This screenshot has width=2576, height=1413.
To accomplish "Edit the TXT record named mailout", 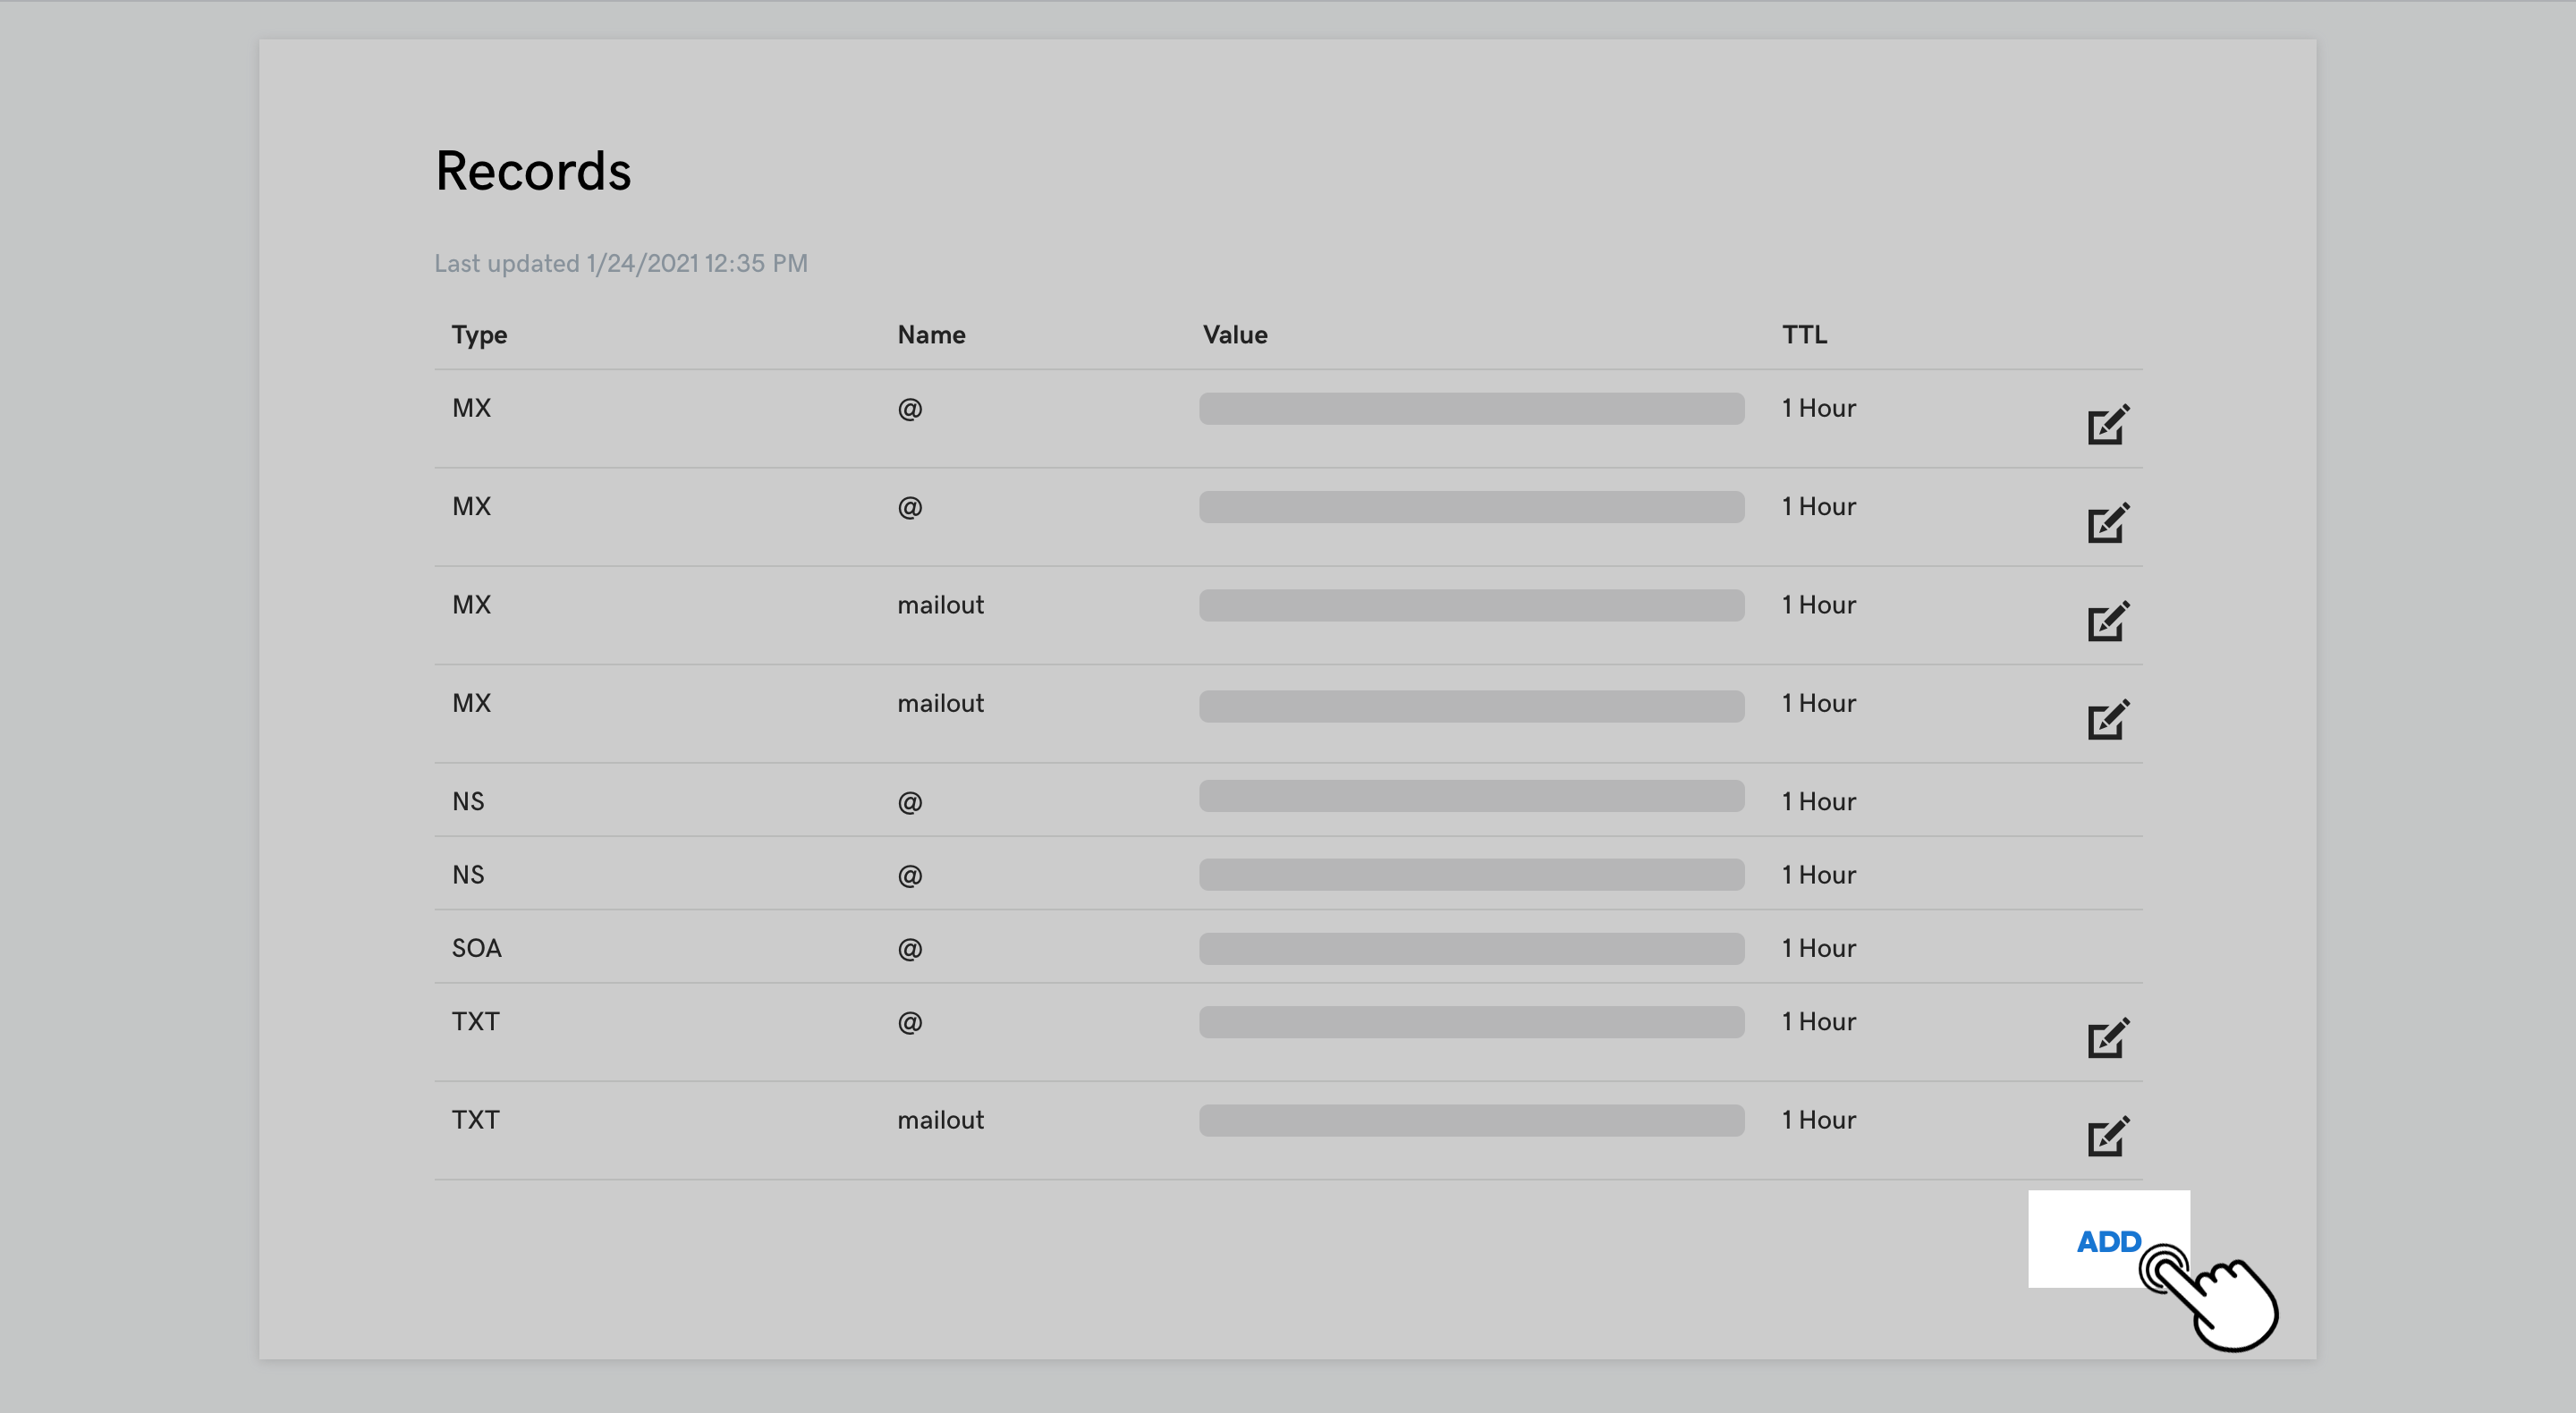I will coord(2108,1136).
